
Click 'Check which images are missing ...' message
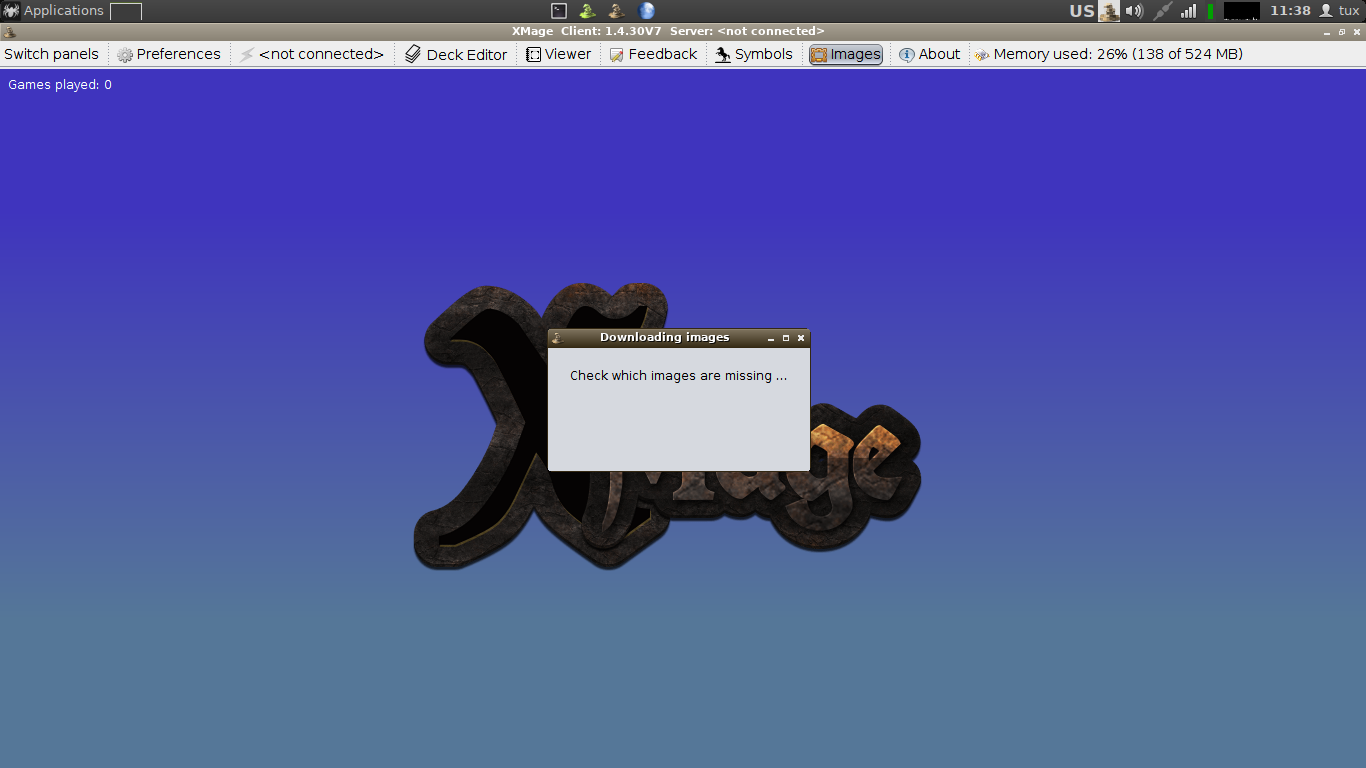(x=678, y=376)
